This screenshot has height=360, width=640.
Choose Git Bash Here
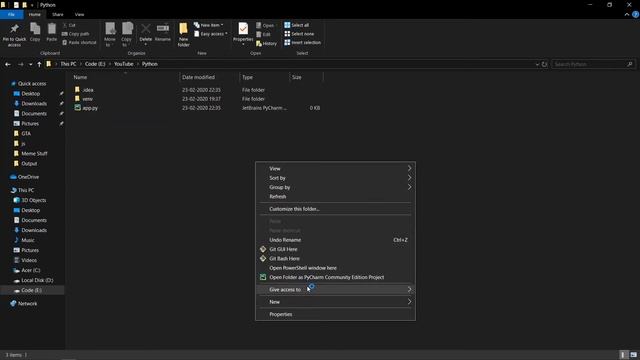tap(336, 259)
